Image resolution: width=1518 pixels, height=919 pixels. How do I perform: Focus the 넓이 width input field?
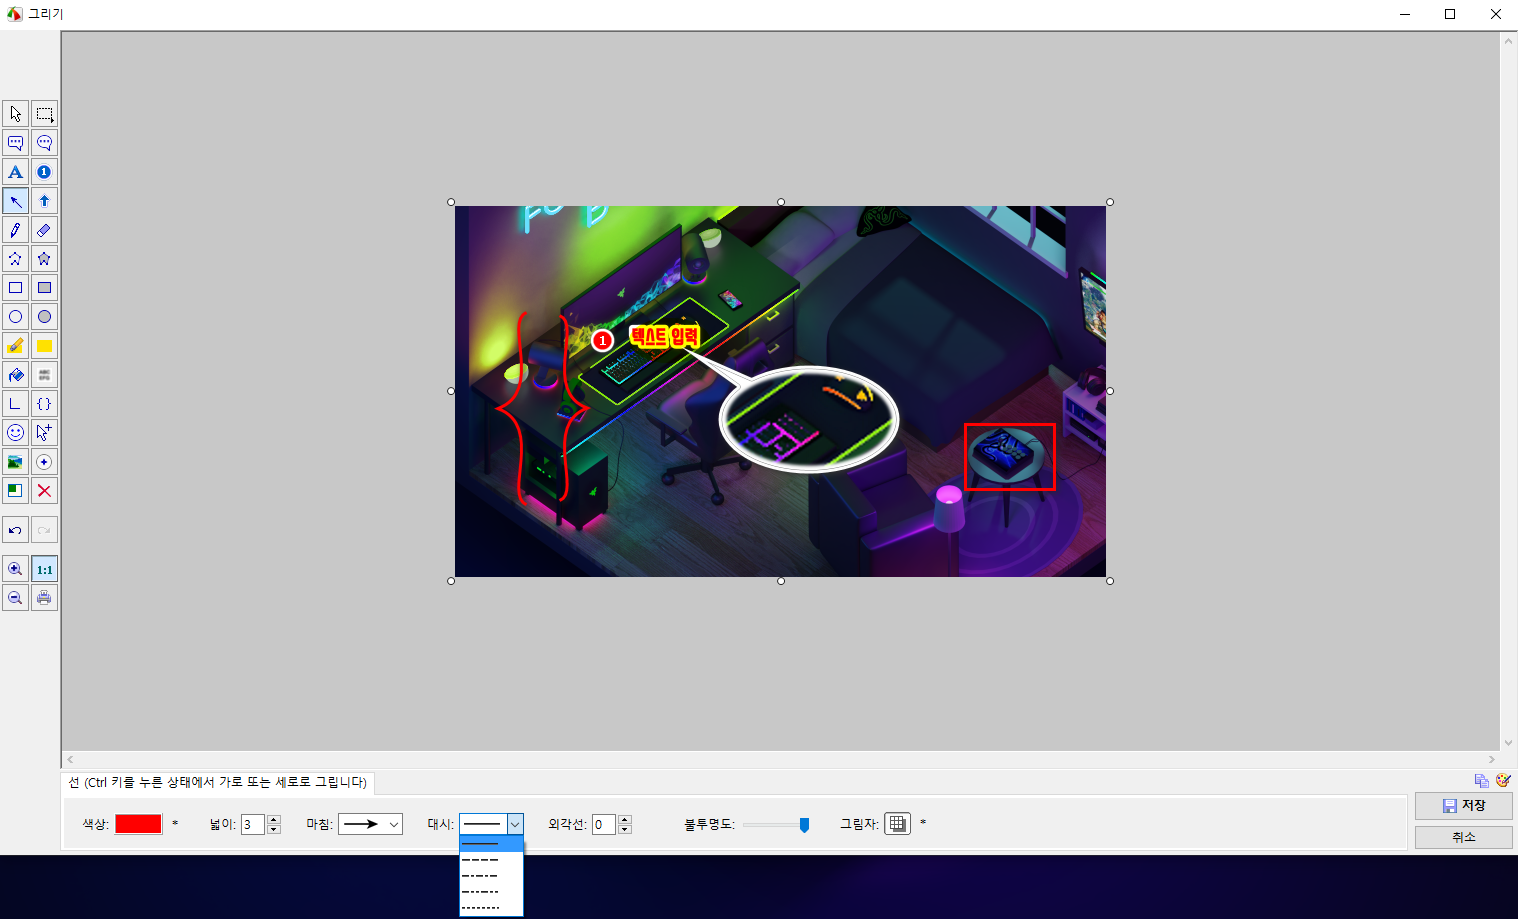click(253, 824)
